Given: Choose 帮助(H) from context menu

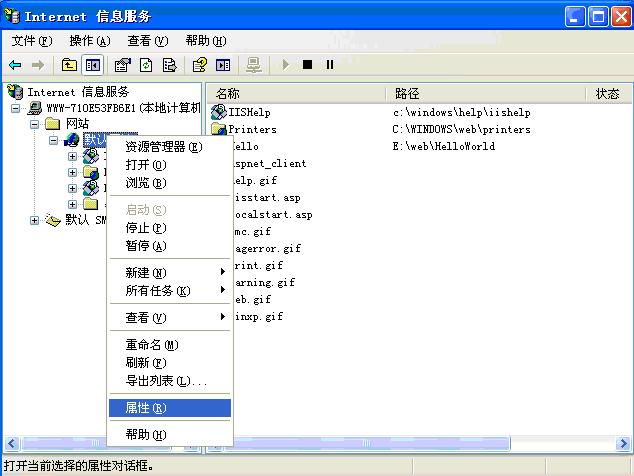Looking at the screenshot, I should tap(170, 435).
